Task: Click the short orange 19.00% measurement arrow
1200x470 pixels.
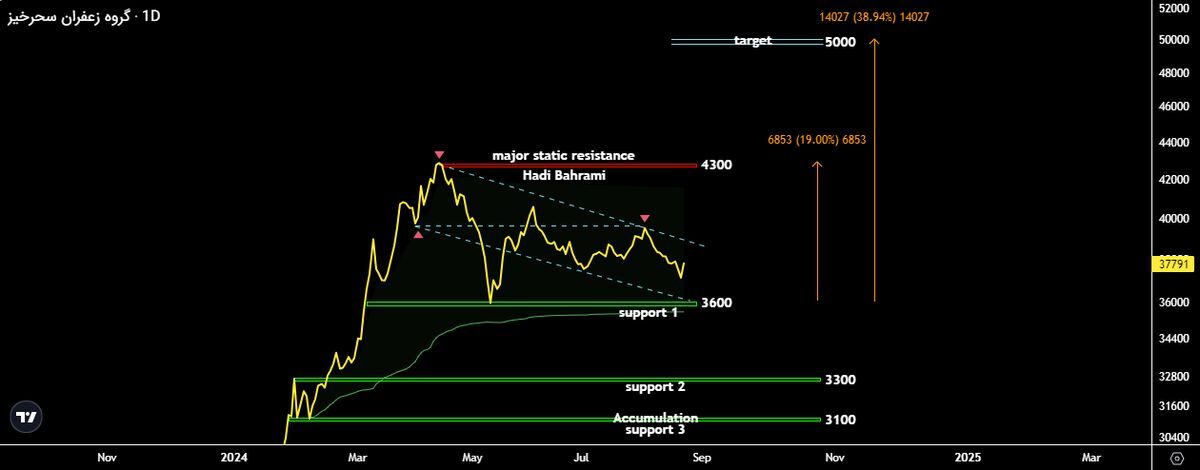Action: click(x=818, y=230)
